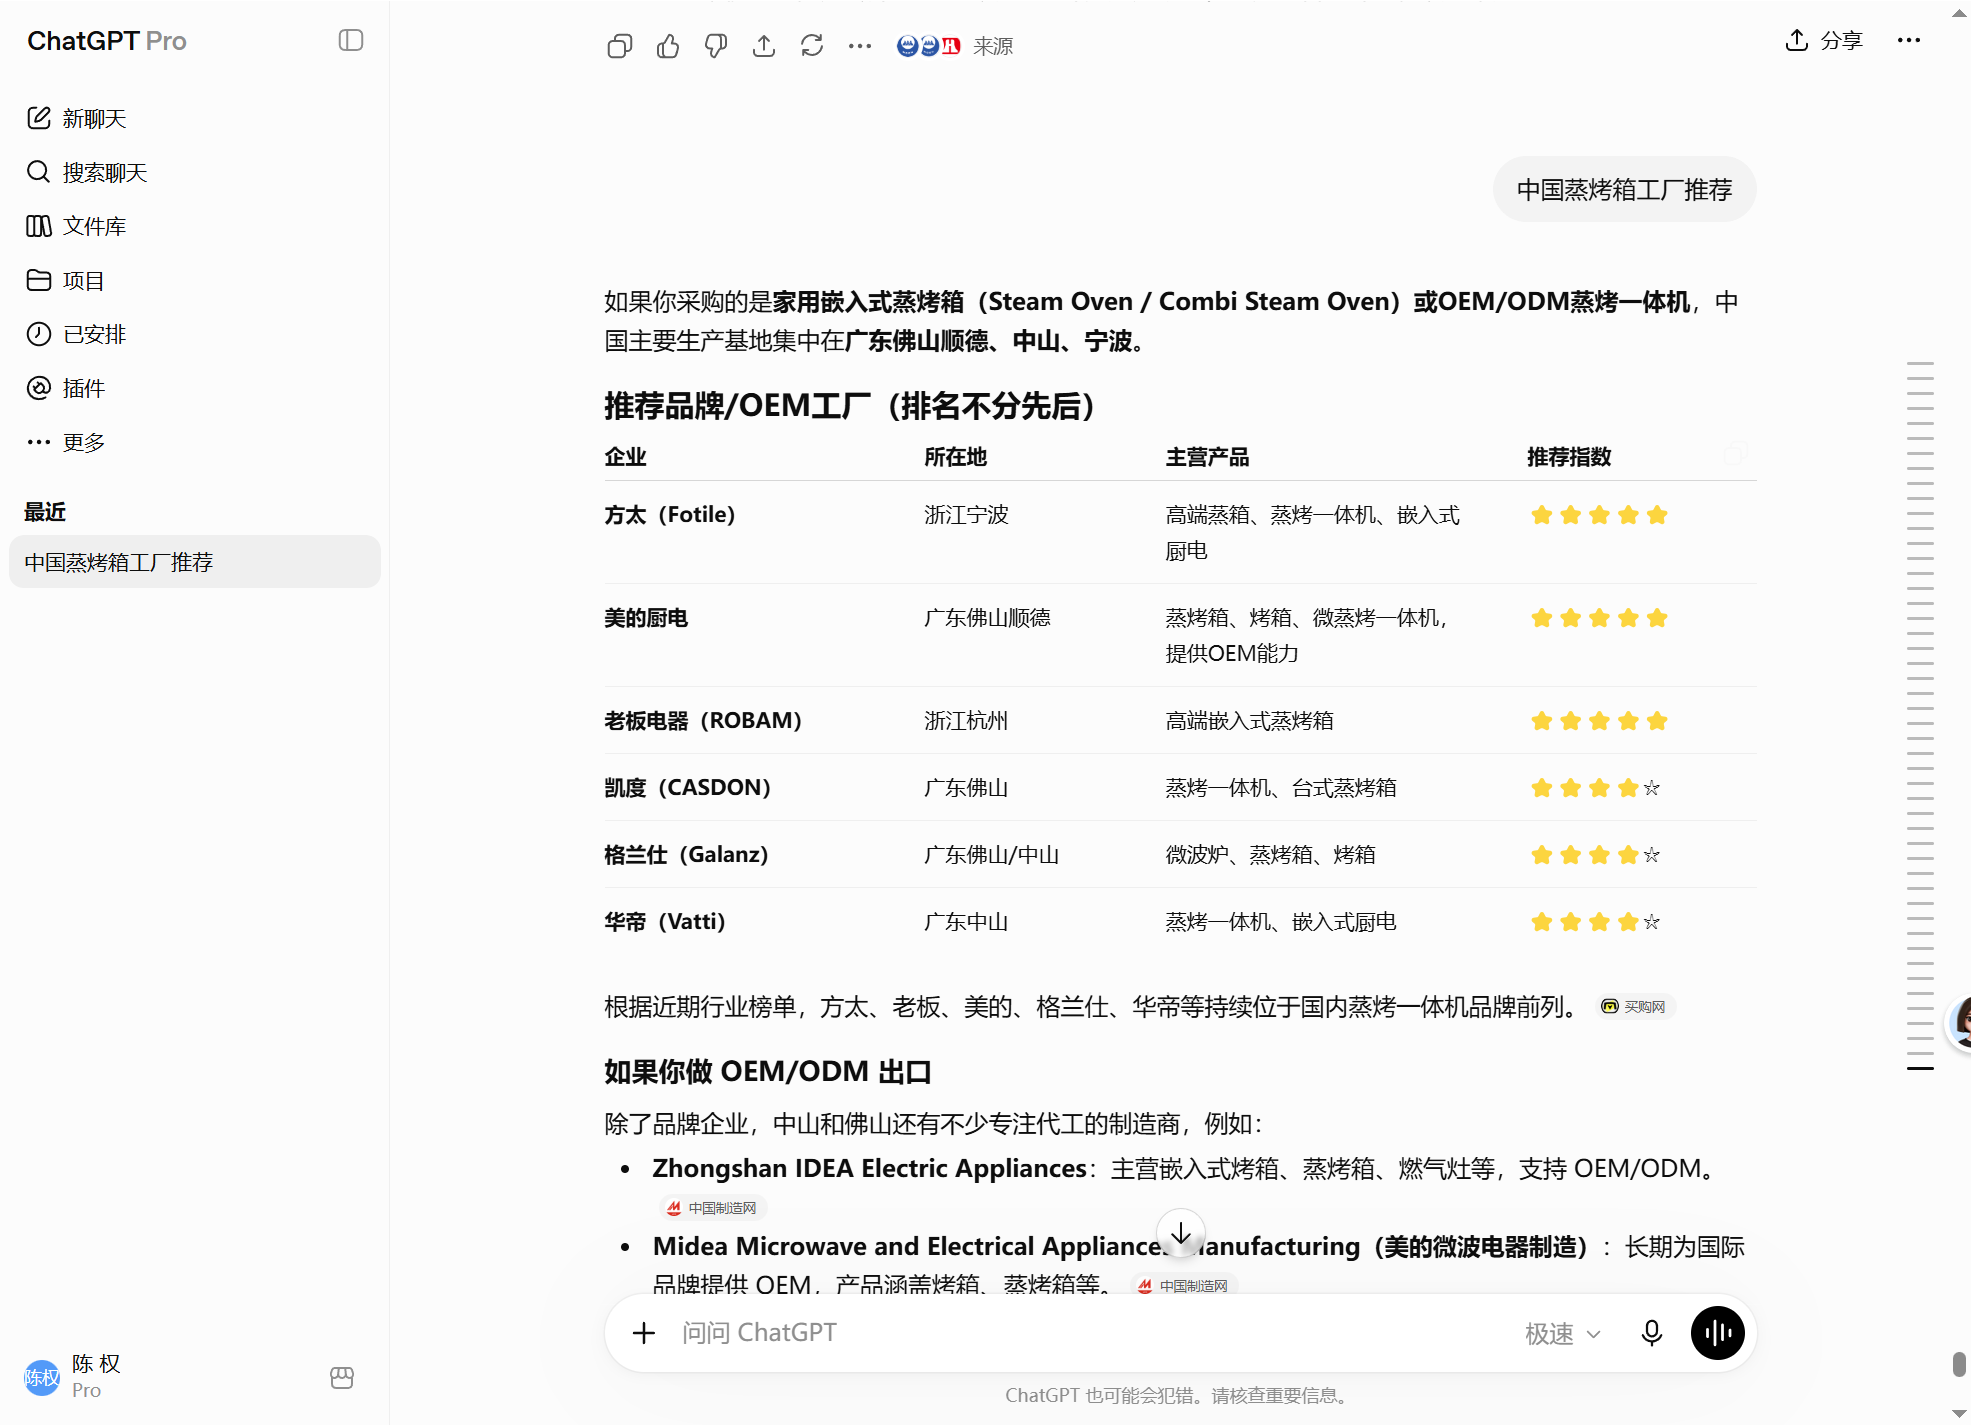Click the 如果你做 OEM/ODM 出口 heading

[x=768, y=1072]
